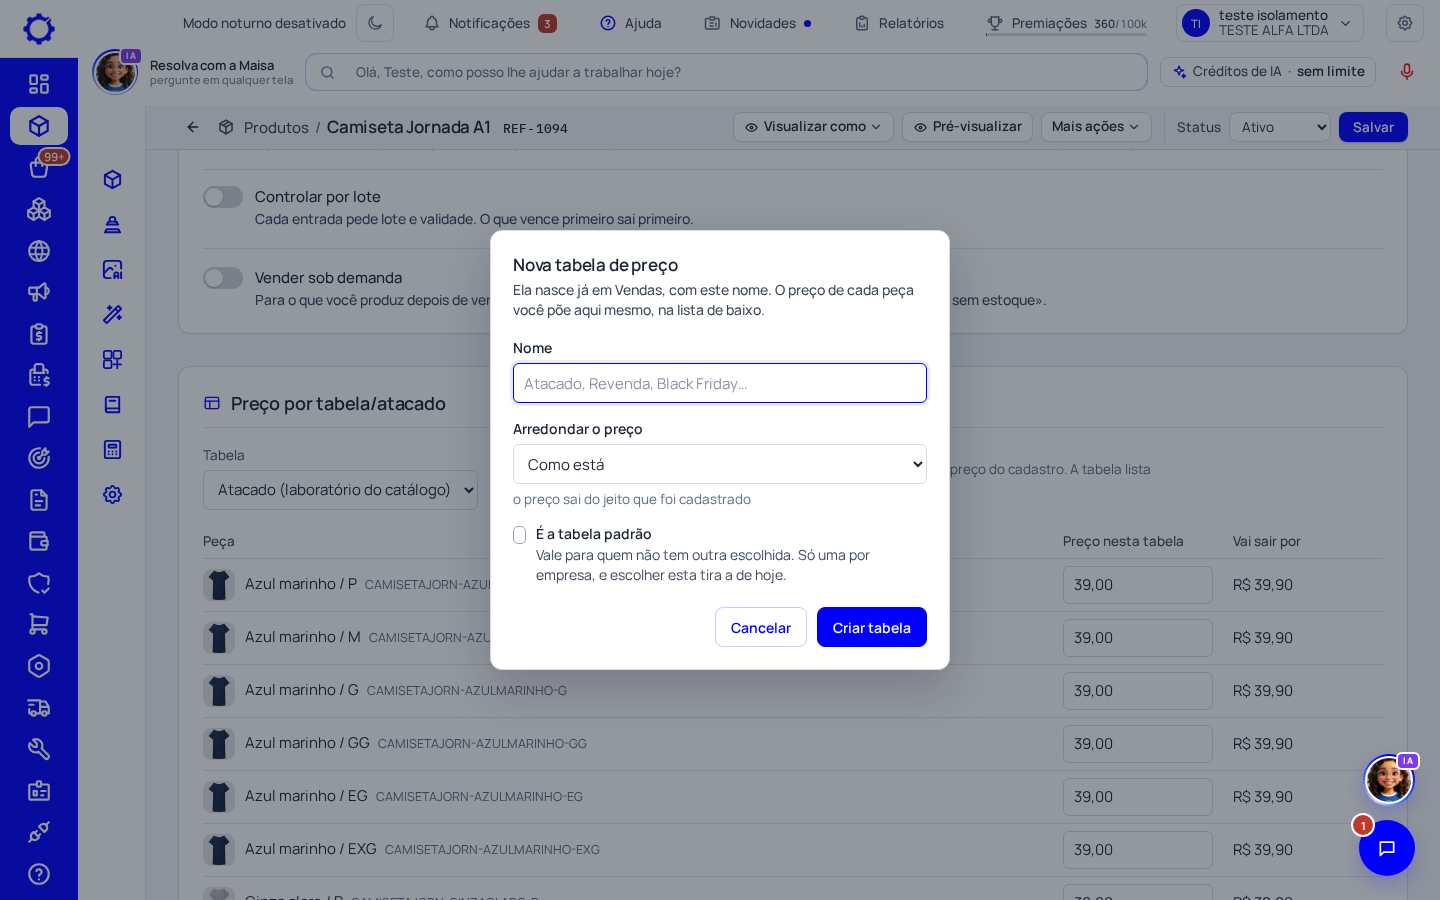This screenshot has width=1440, height=900.
Task: Check the É a tabela padrão checkbox
Action: (520, 535)
